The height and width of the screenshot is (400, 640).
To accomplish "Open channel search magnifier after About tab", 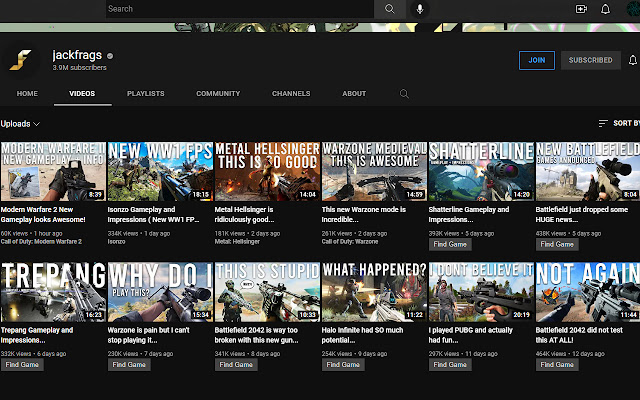I will 404,94.
